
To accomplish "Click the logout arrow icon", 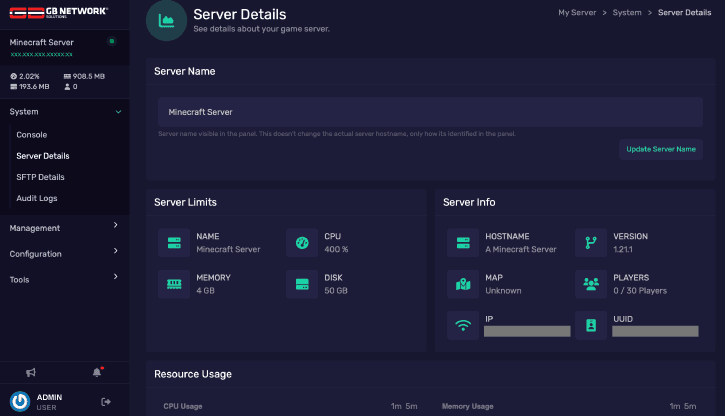I will 106,402.
